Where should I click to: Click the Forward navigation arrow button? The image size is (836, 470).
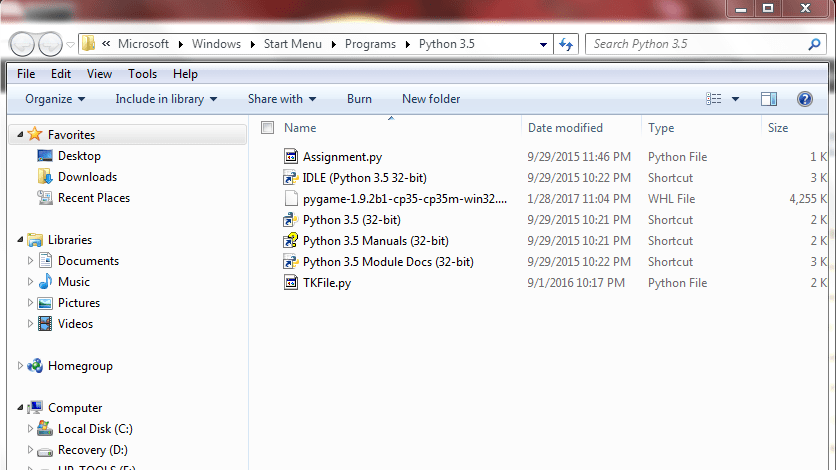pyautogui.click(x=51, y=44)
